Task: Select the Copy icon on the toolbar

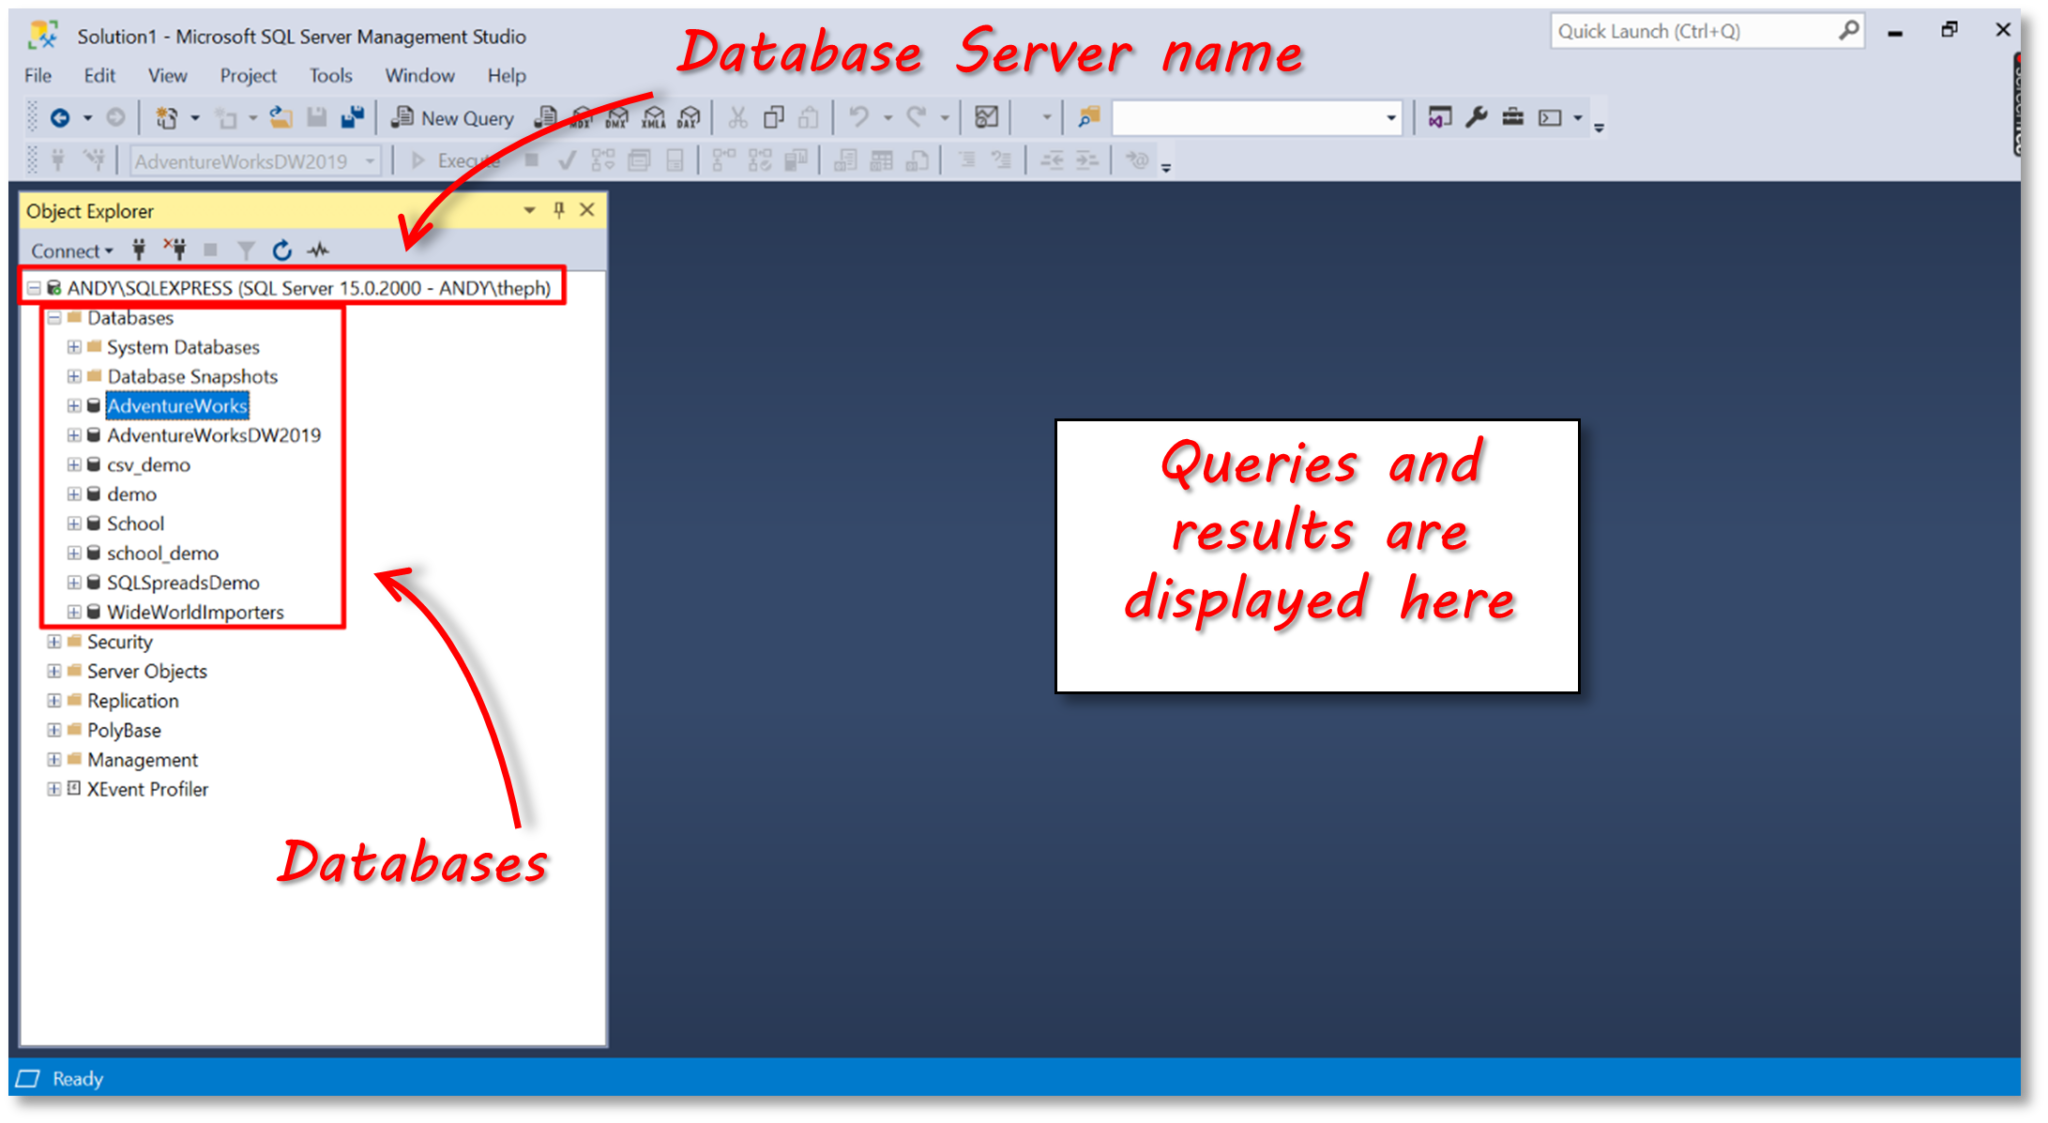Action: click(x=773, y=117)
